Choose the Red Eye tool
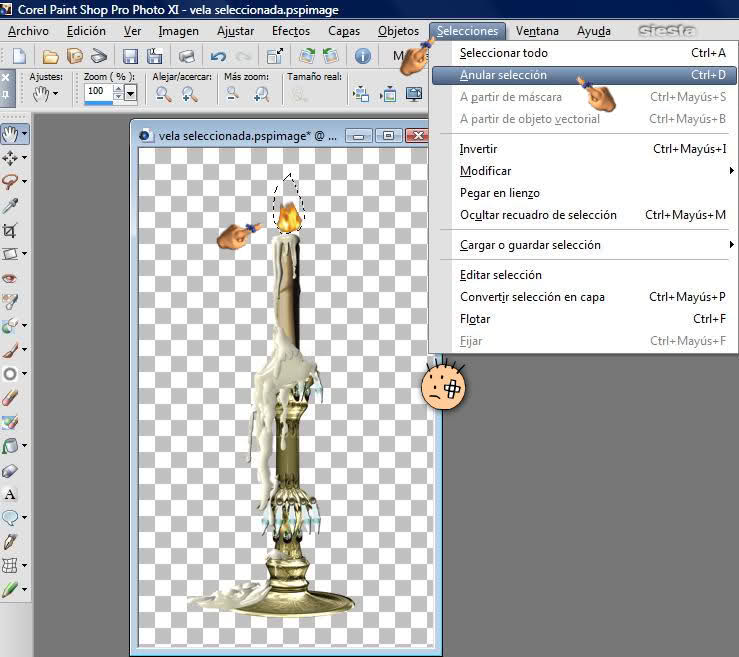This screenshot has width=739, height=657. tap(10, 278)
